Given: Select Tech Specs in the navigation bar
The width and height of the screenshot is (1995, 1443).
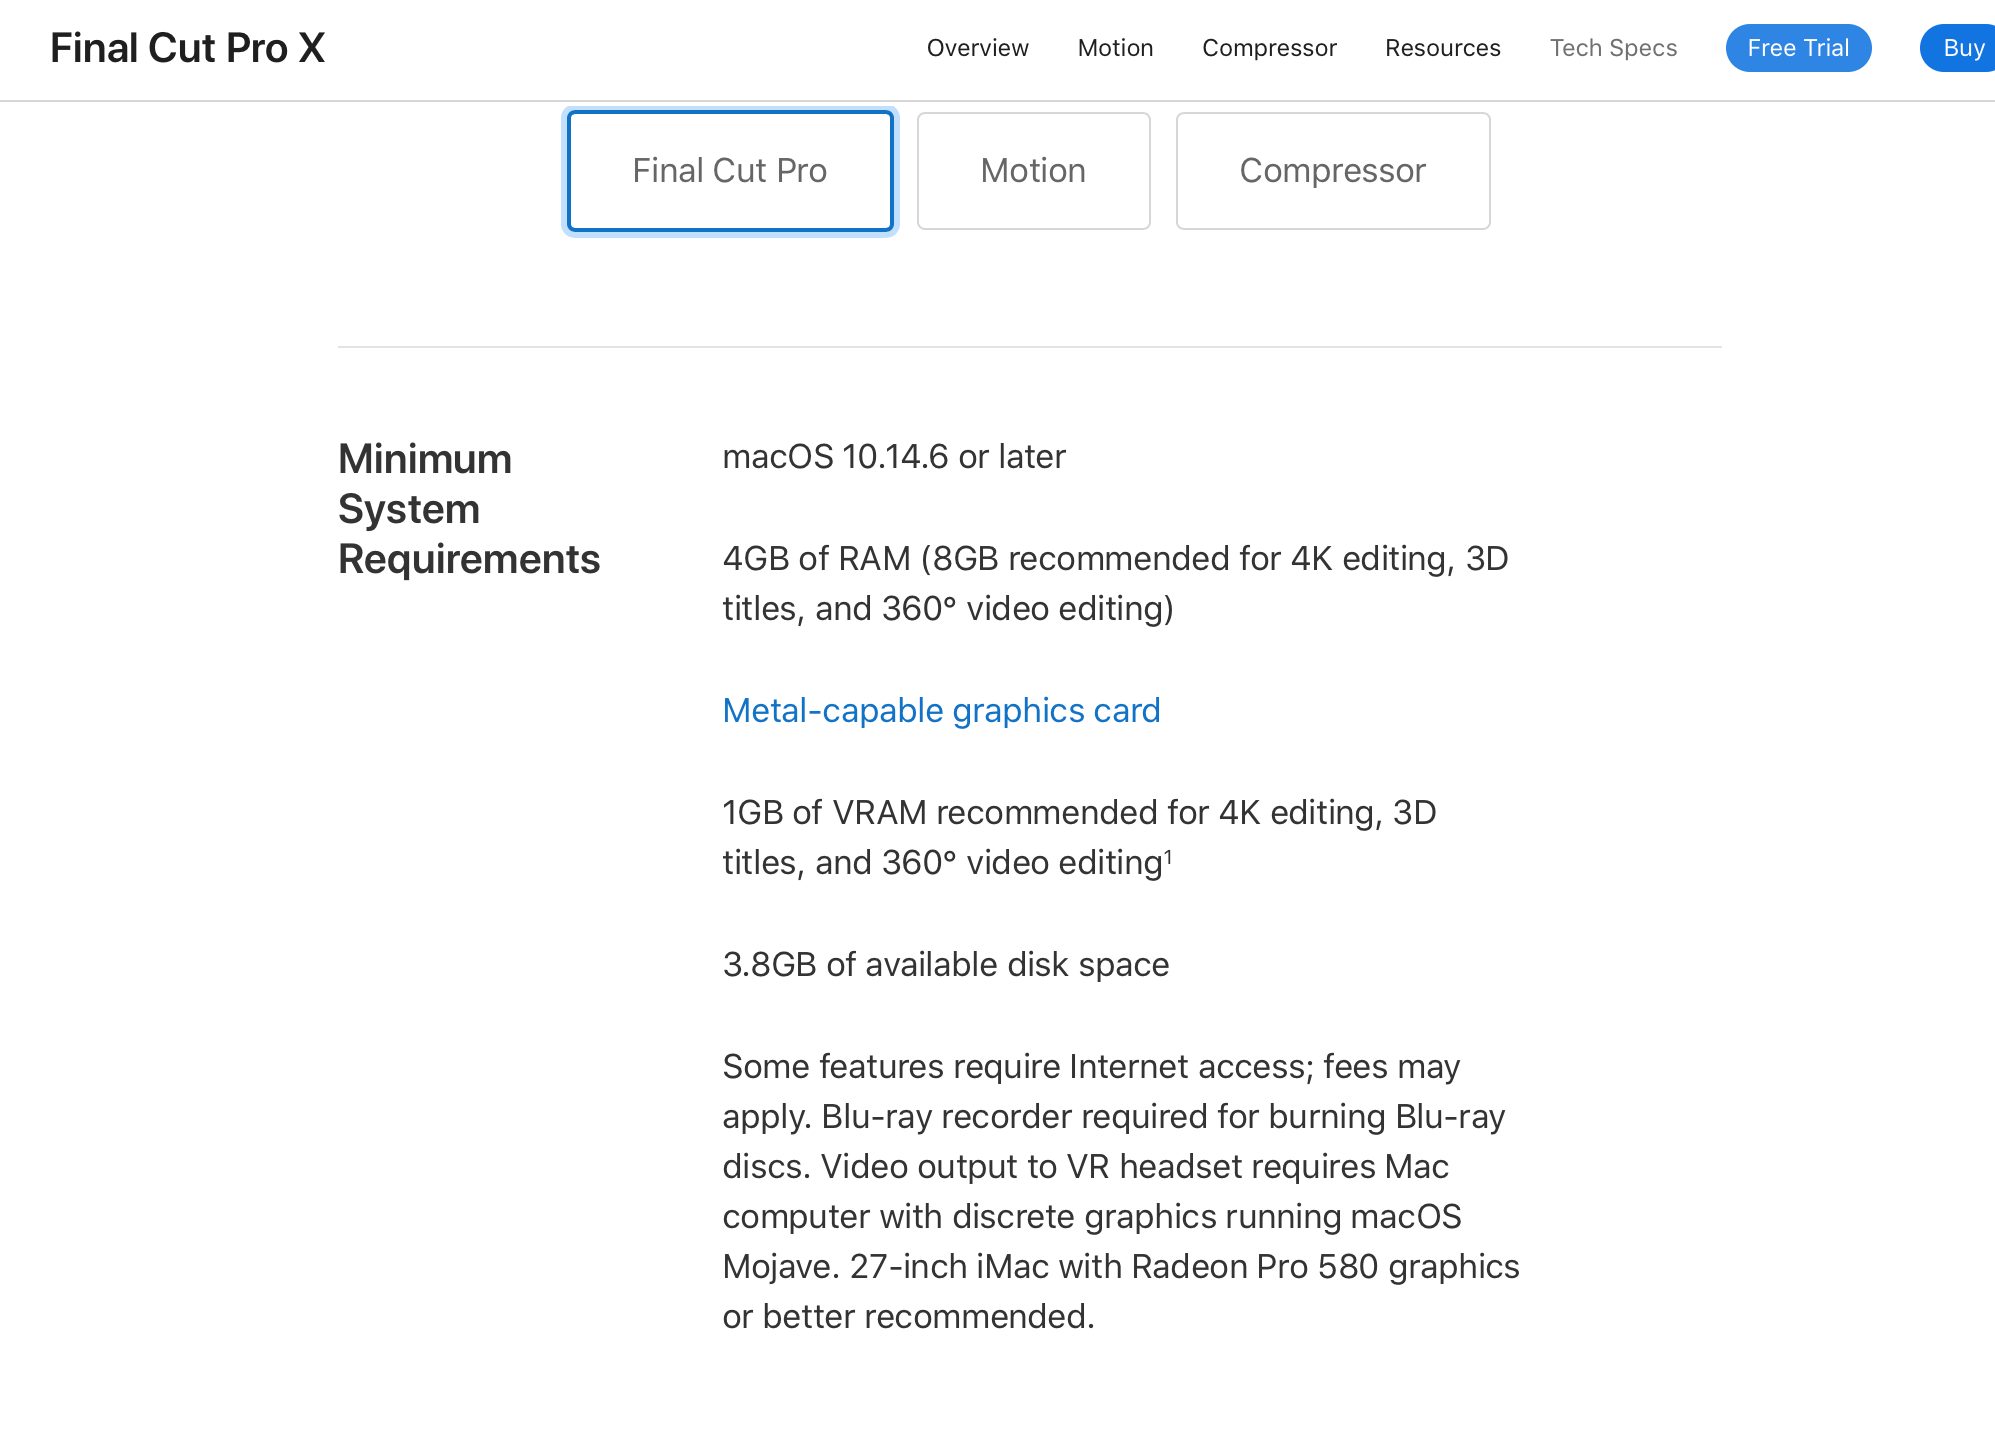Looking at the screenshot, I should point(1613,48).
